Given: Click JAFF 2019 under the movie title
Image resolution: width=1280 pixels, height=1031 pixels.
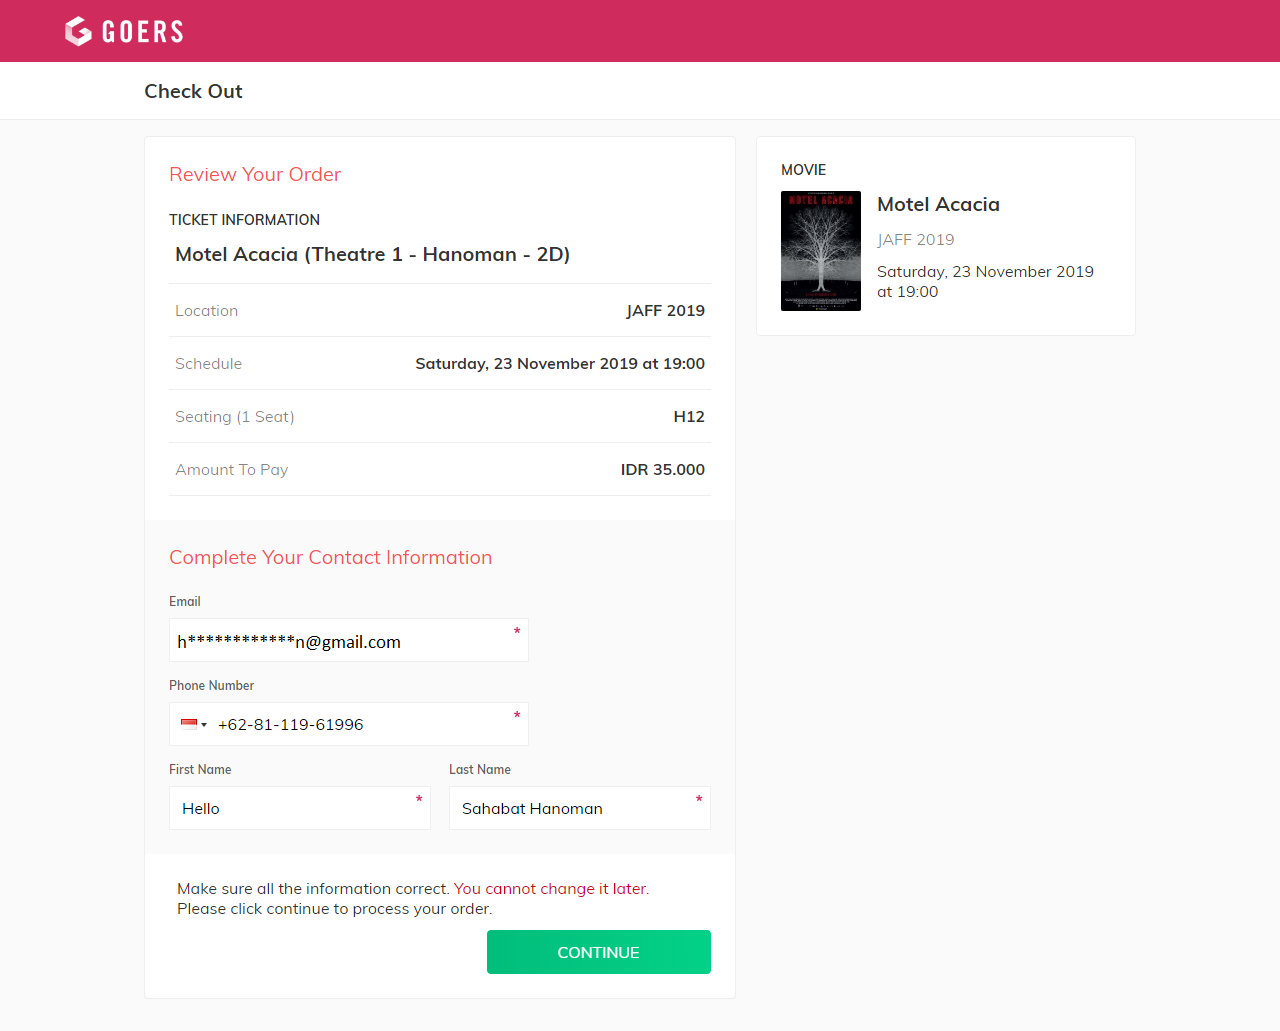Looking at the screenshot, I should coord(915,240).
